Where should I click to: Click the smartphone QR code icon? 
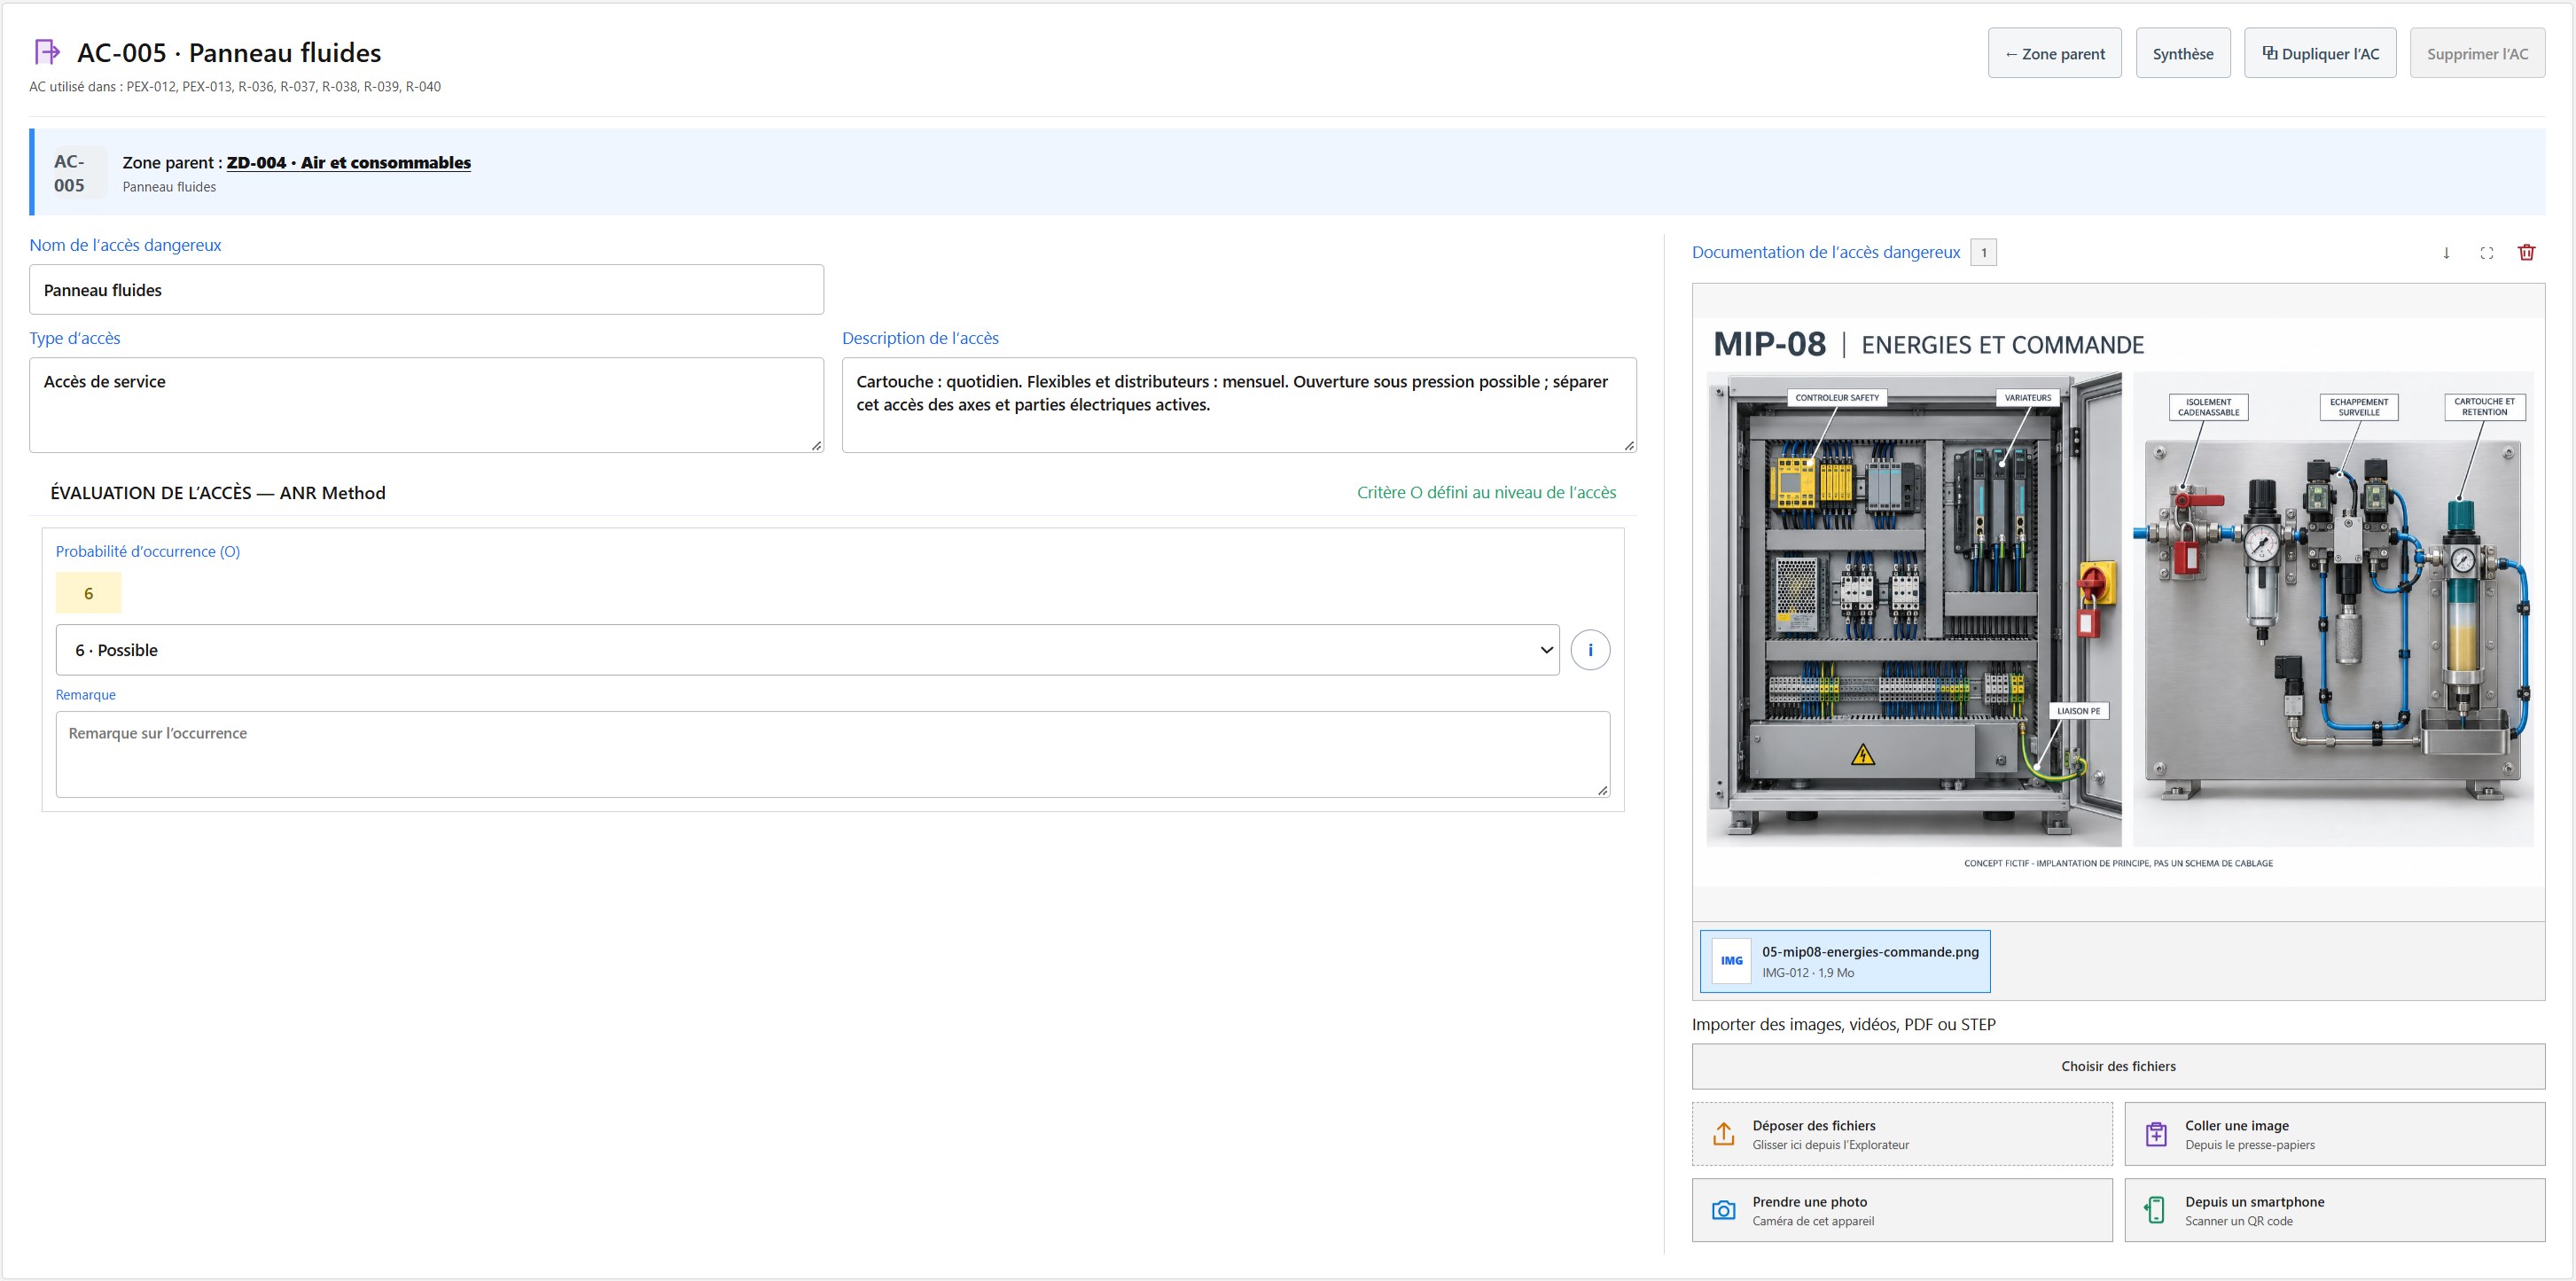(2156, 1210)
